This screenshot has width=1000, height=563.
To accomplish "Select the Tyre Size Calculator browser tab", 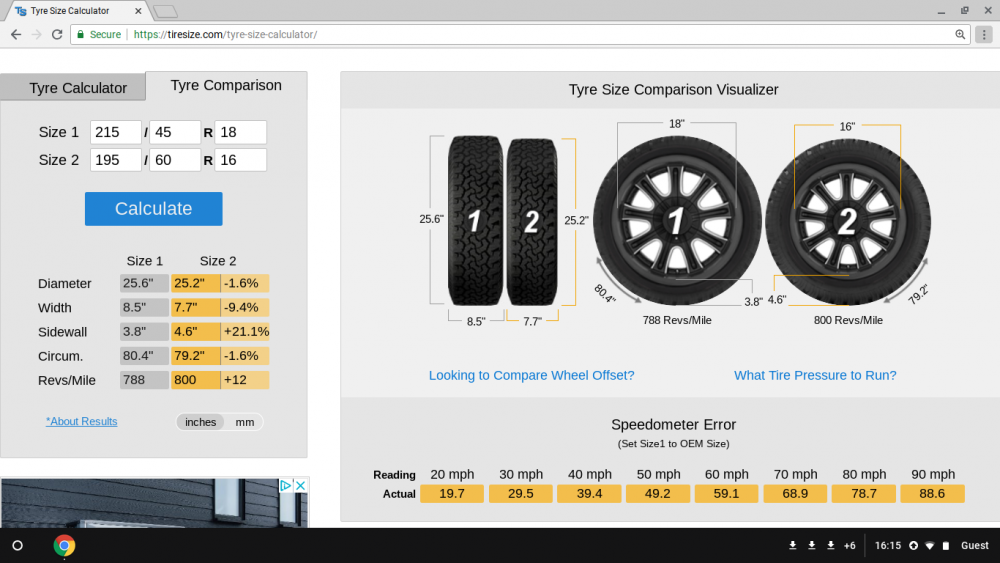I will (x=75, y=11).
